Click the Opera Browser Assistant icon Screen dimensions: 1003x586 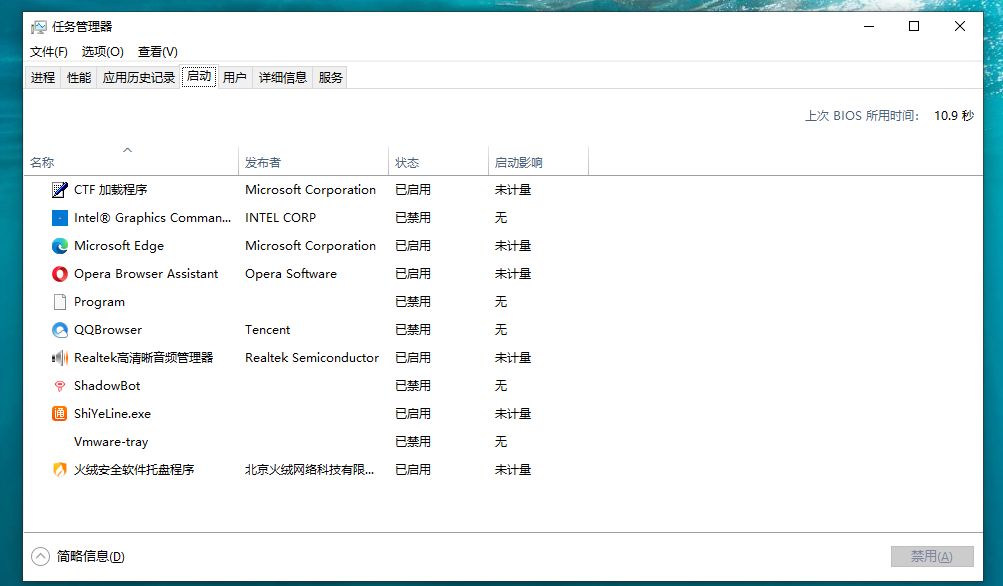click(x=59, y=274)
